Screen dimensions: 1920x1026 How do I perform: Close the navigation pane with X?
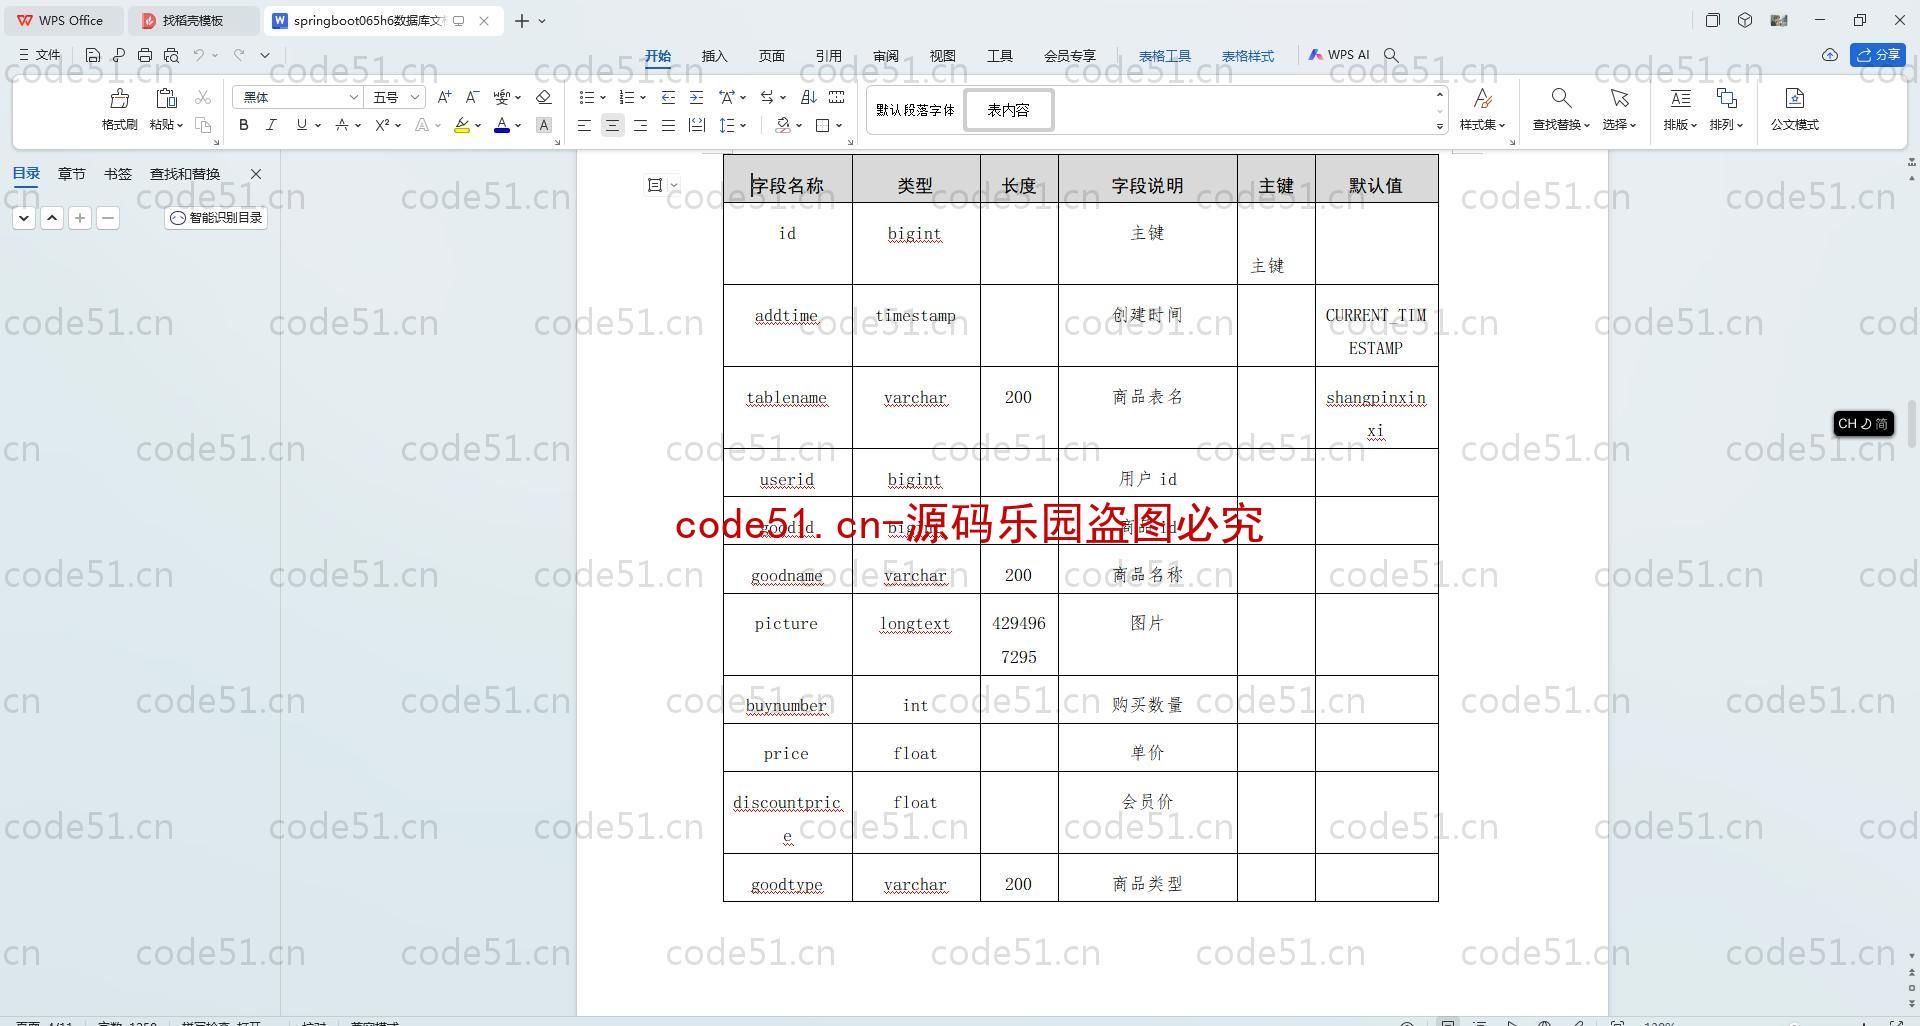256,174
